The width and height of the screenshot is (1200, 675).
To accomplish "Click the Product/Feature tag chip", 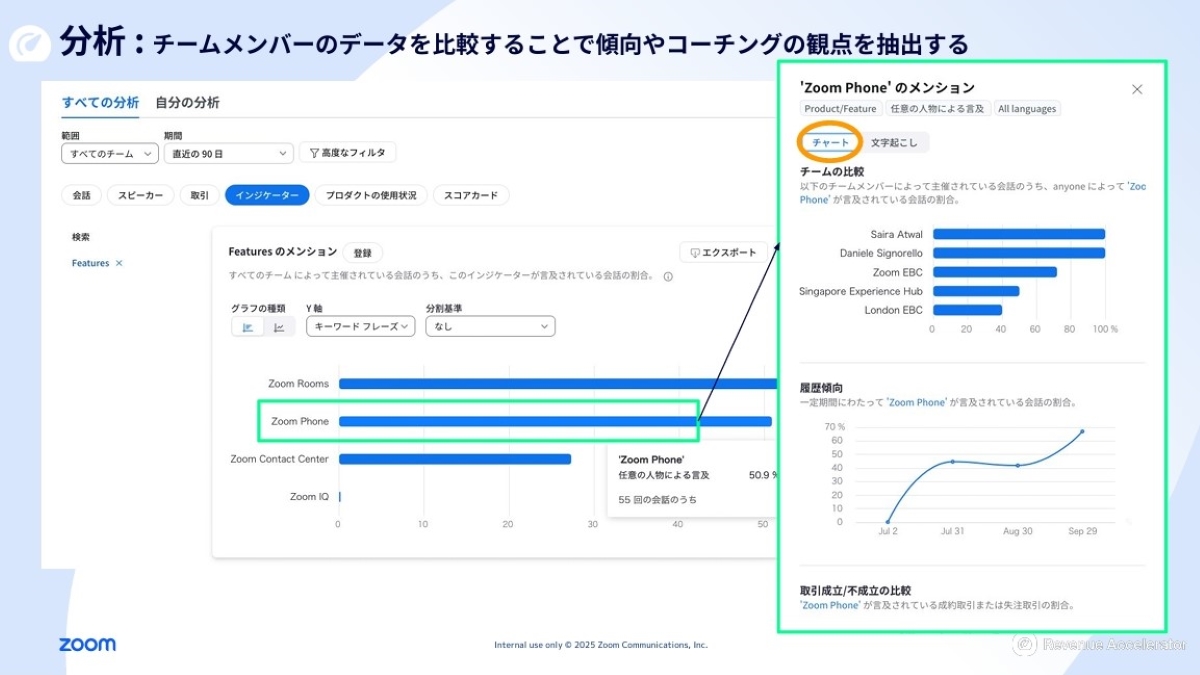I will coord(840,109).
